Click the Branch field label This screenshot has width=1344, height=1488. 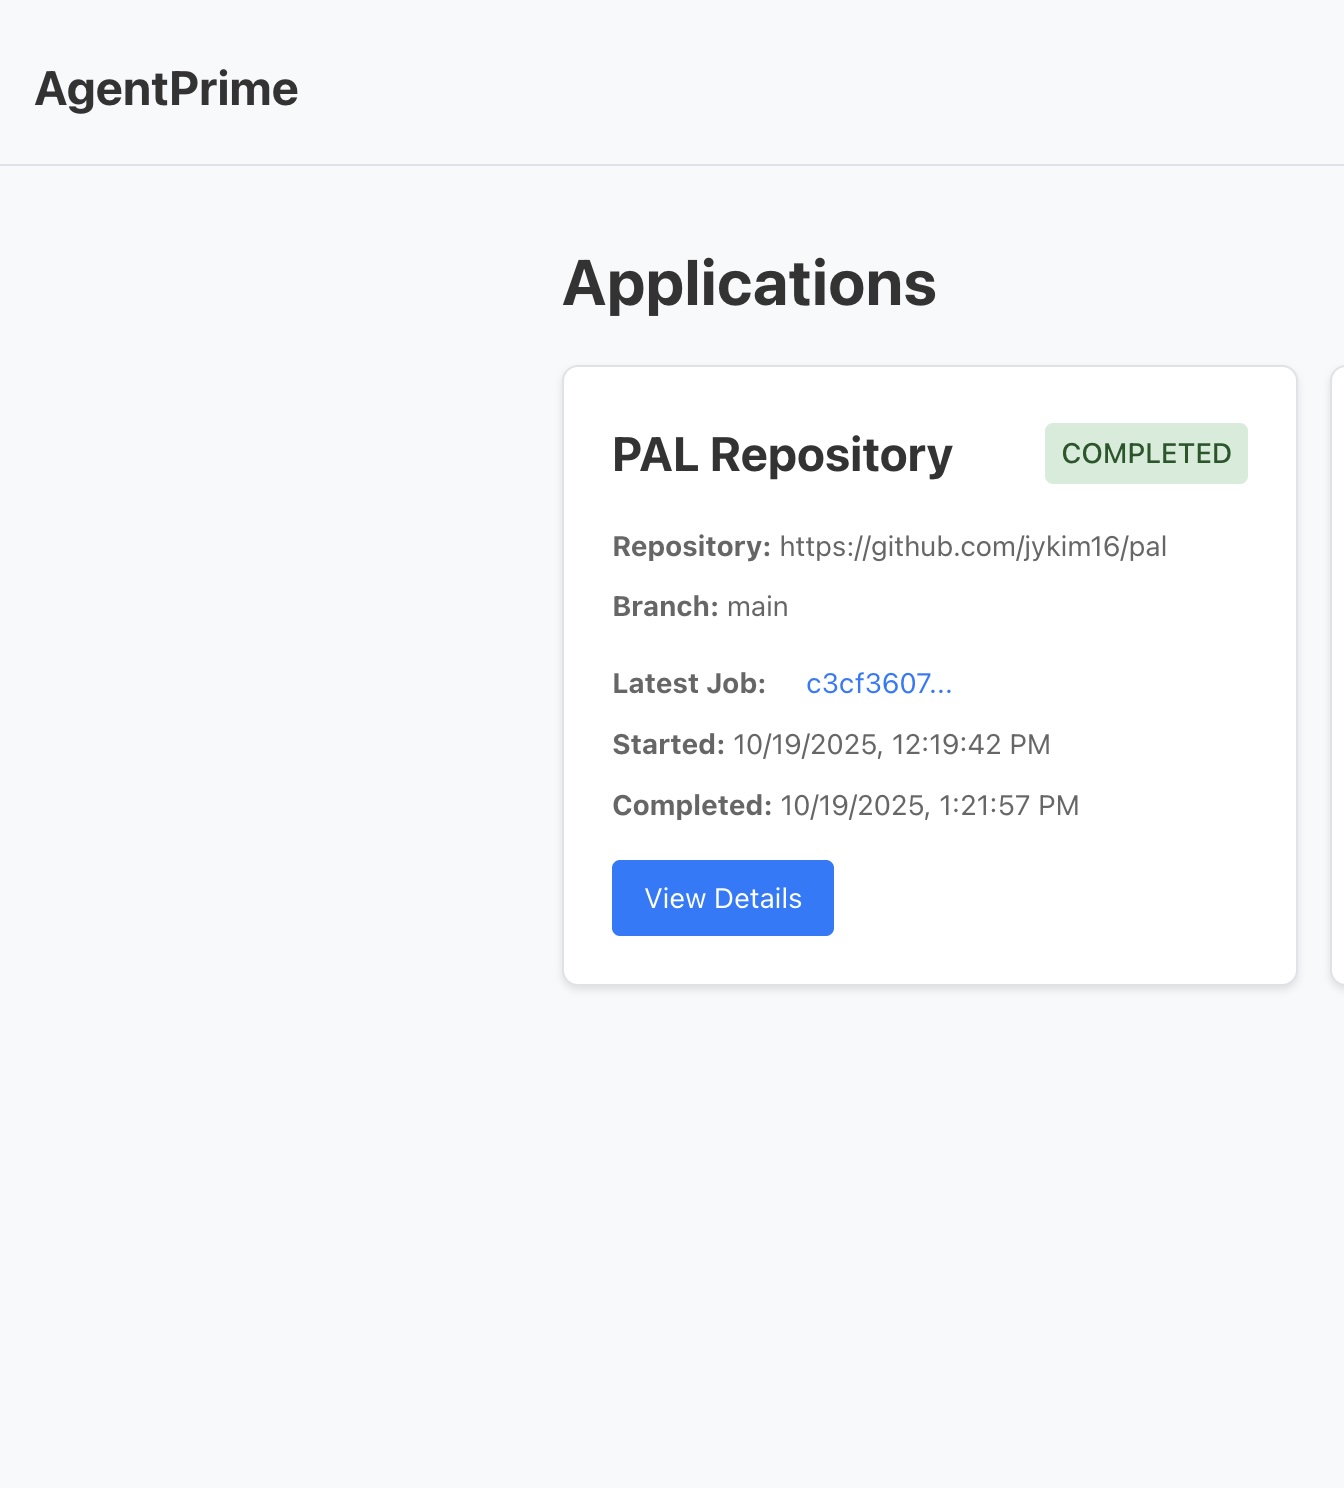665,606
